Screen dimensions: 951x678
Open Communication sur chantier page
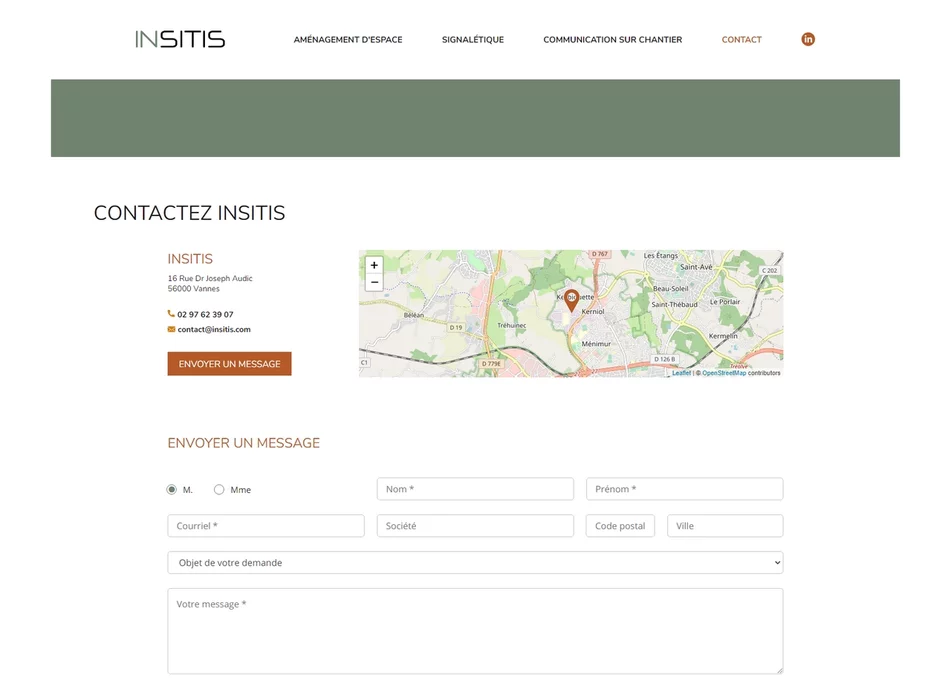[x=612, y=40]
